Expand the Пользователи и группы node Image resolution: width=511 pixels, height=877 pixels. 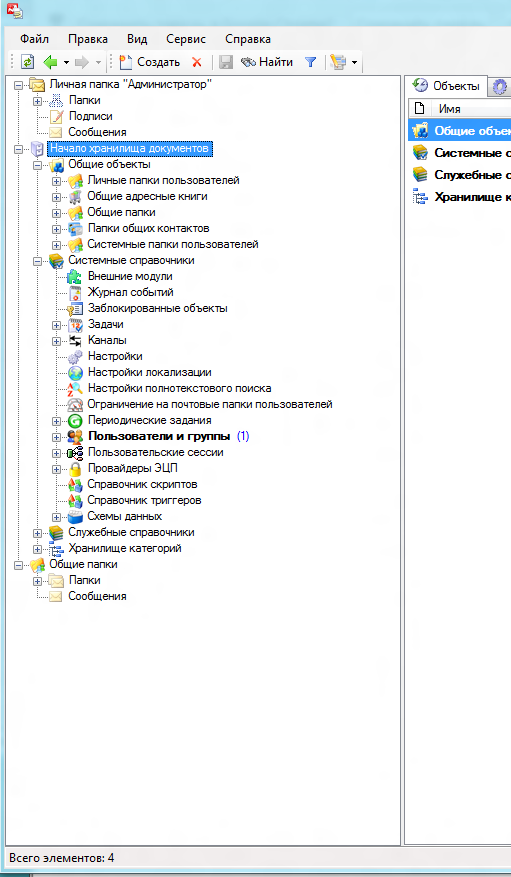coord(56,437)
